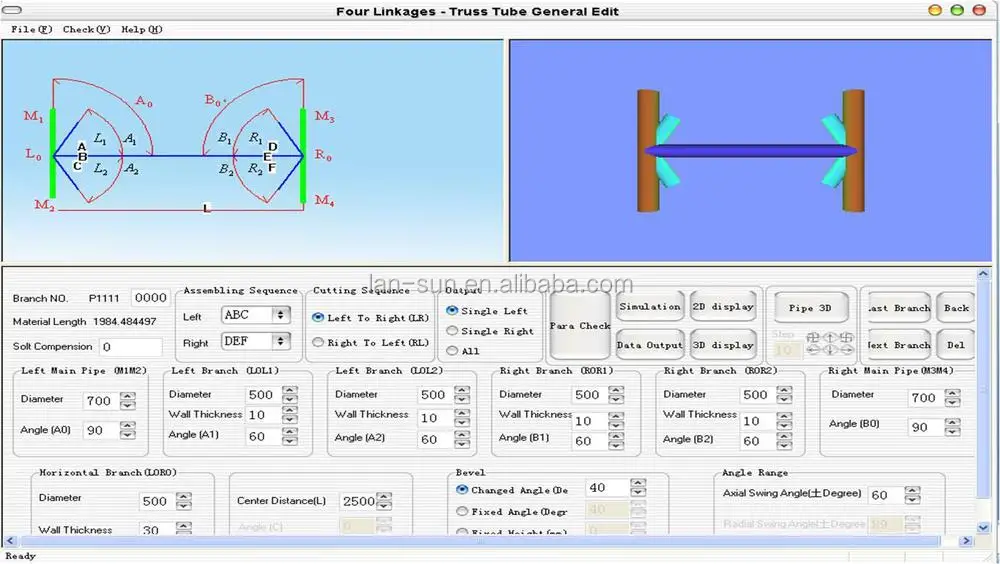
Task: Select Right To Left (RL) cutting sequence
Action: 319,342
